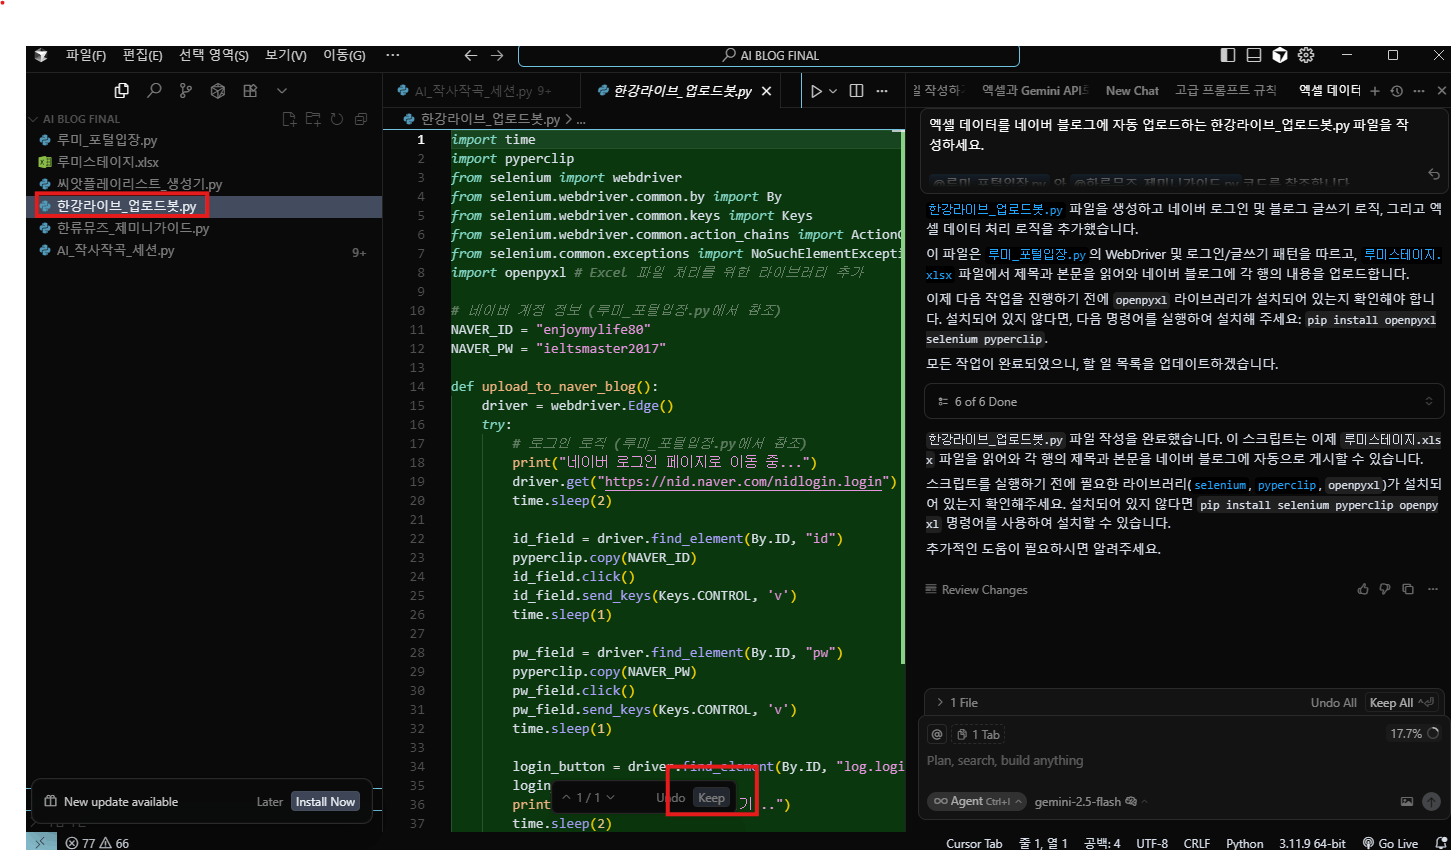Open chat history with the clock icon
The width and height of the screenshot is (1451, 850).
point(1397,91)
